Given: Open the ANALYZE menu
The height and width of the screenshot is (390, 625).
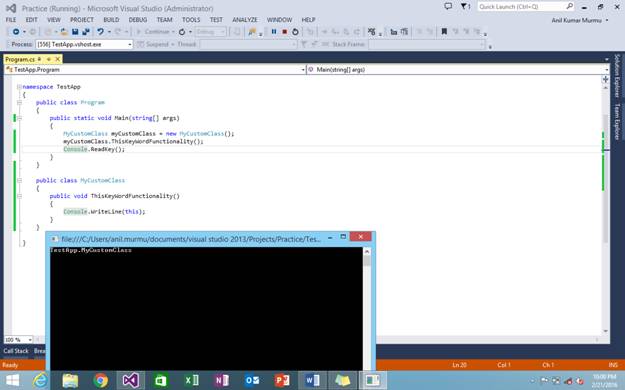Looking at the screenshot, I should click(x=245, y=20).
